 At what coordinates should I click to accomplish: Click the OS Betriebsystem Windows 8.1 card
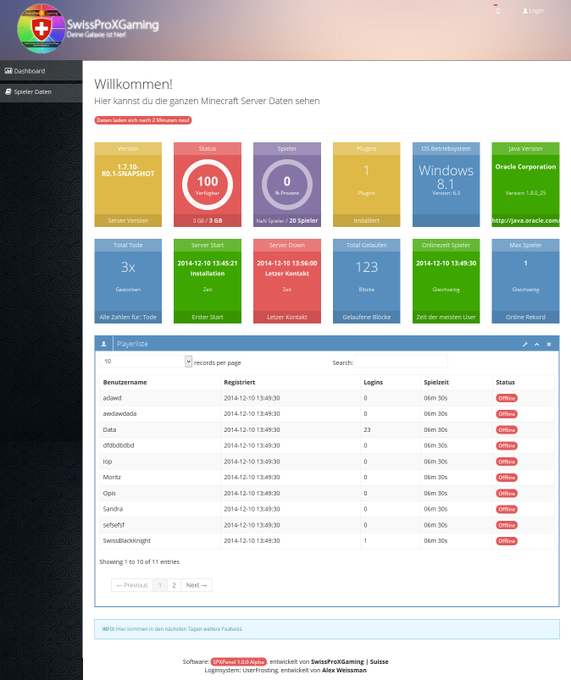pyautogui.click(x=446, y=184)
